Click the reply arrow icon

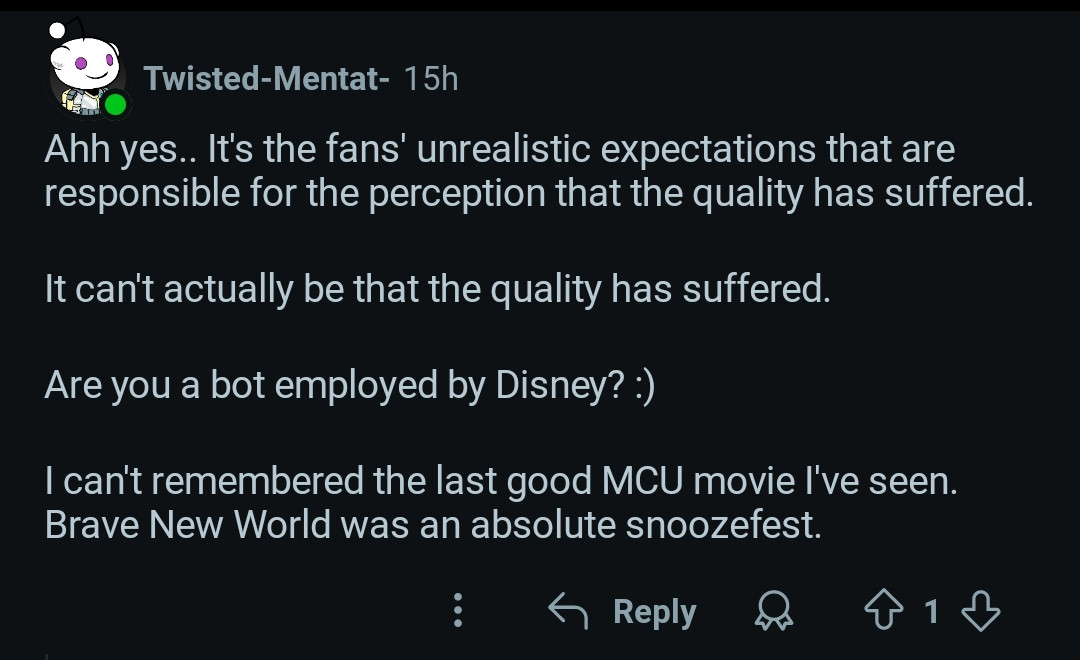[x=570, y=610]
